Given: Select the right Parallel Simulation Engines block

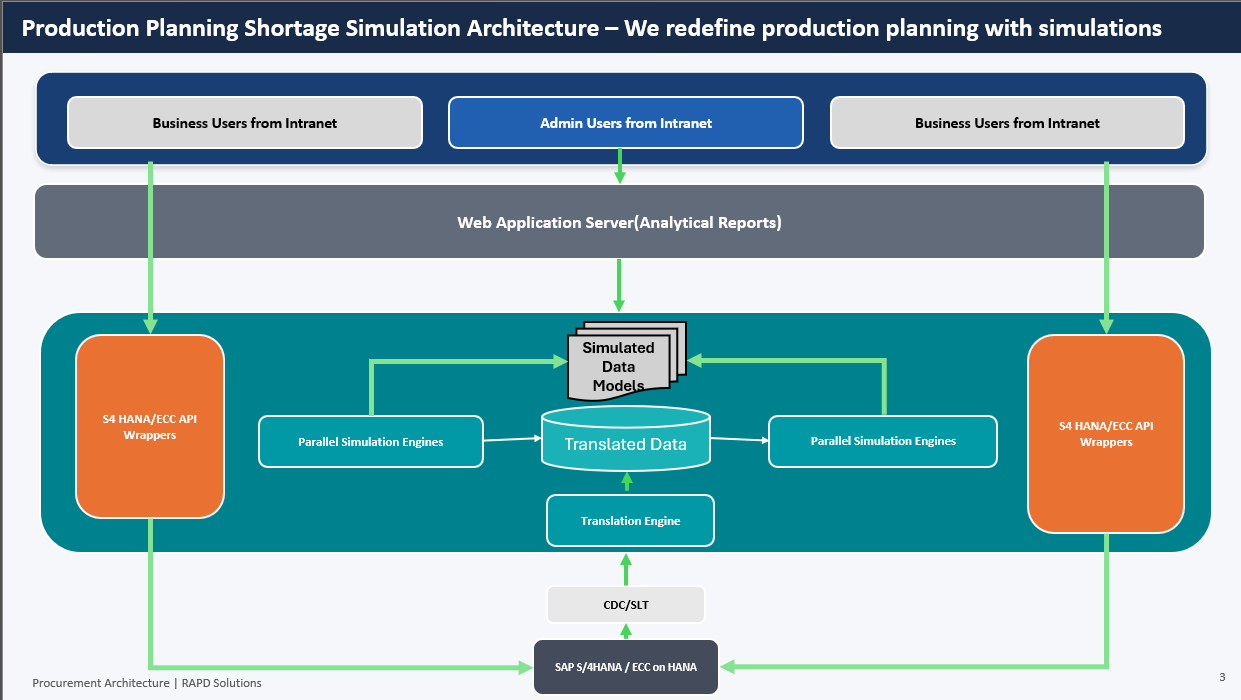Looking at the screenshot, I should coord(882,441).
